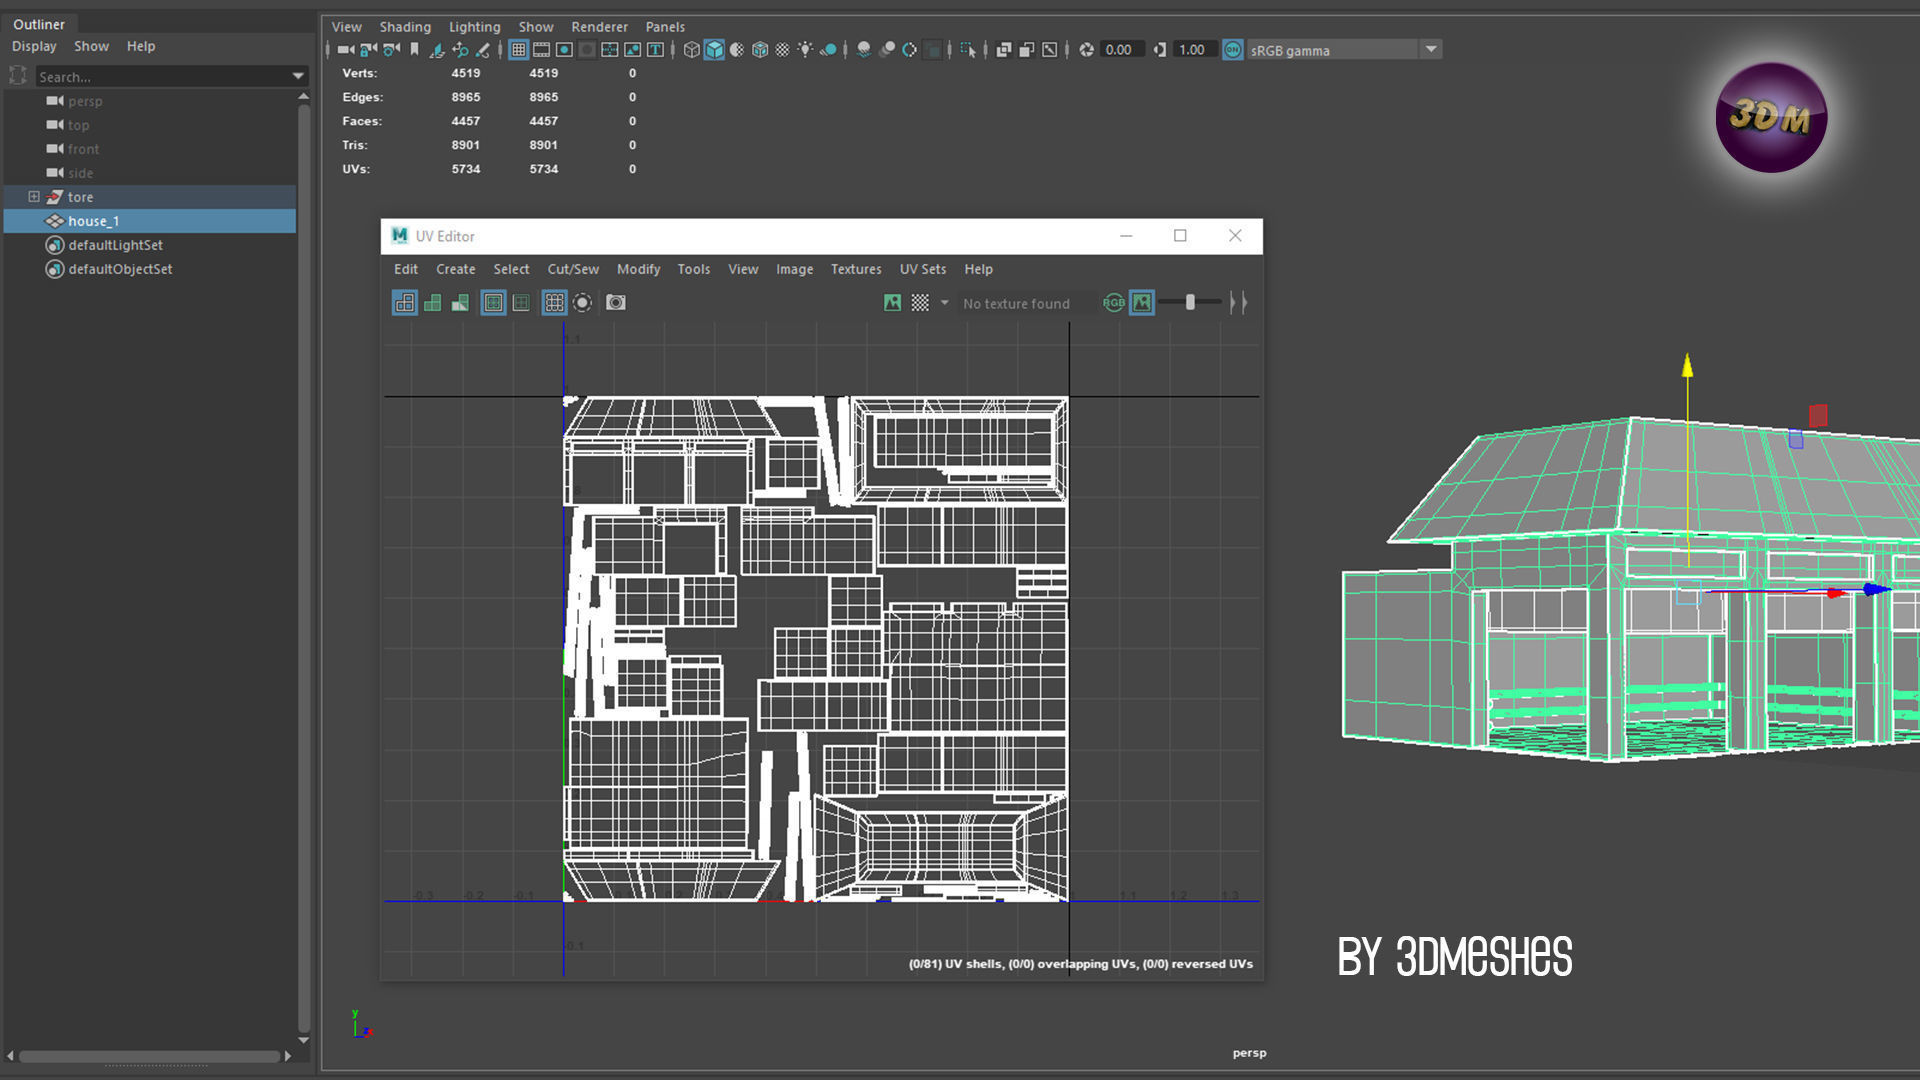Click the display image icon in the UV Editor
This screenshot has height=1080, width=1920.
tap(892, 303)
